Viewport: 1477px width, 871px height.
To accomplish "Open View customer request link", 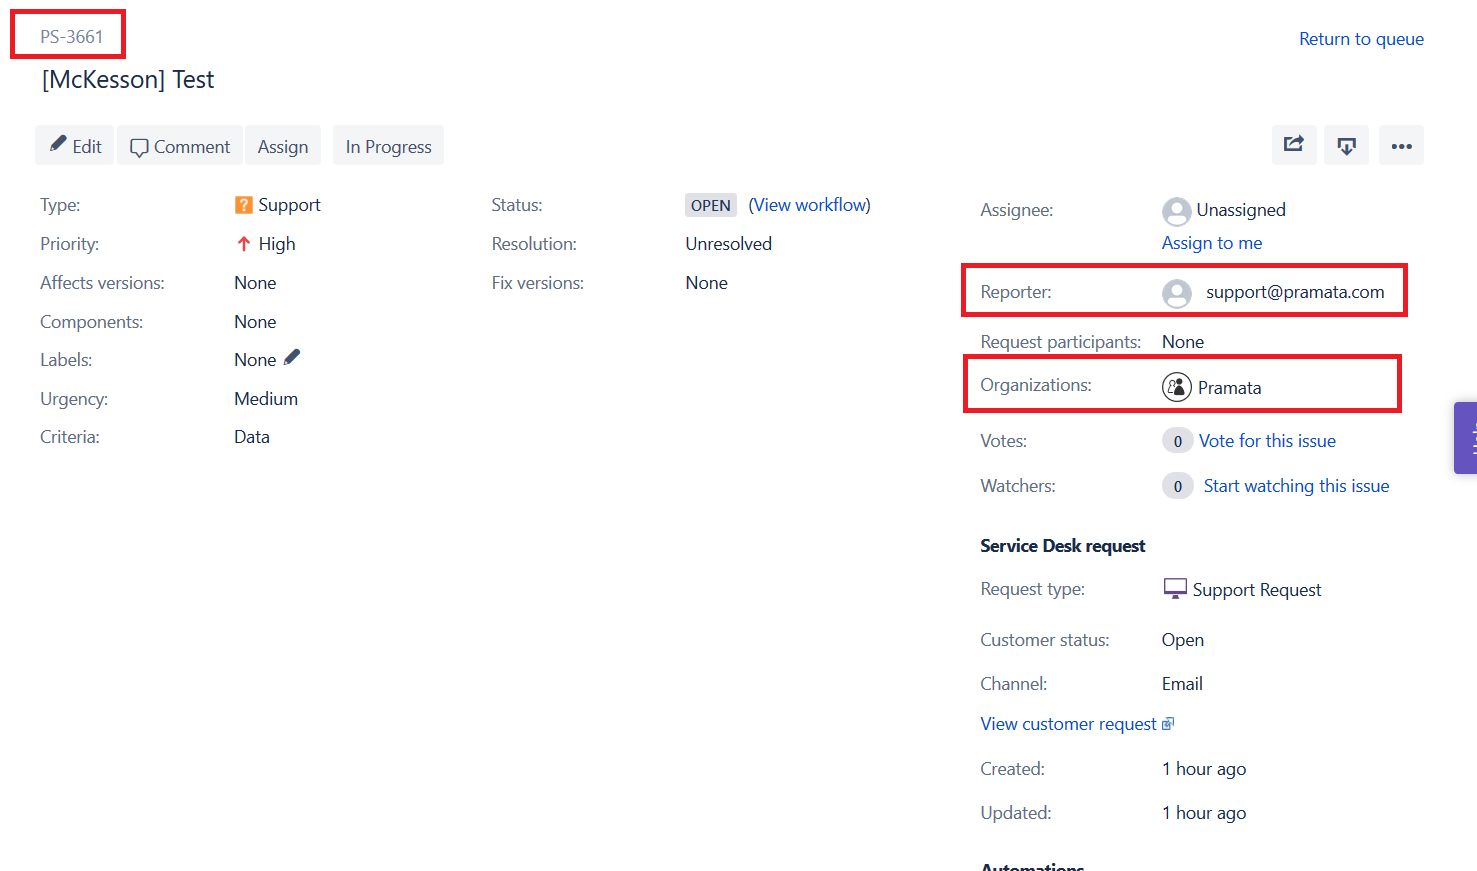I will pyautogui.click(x=1068, y=724).
